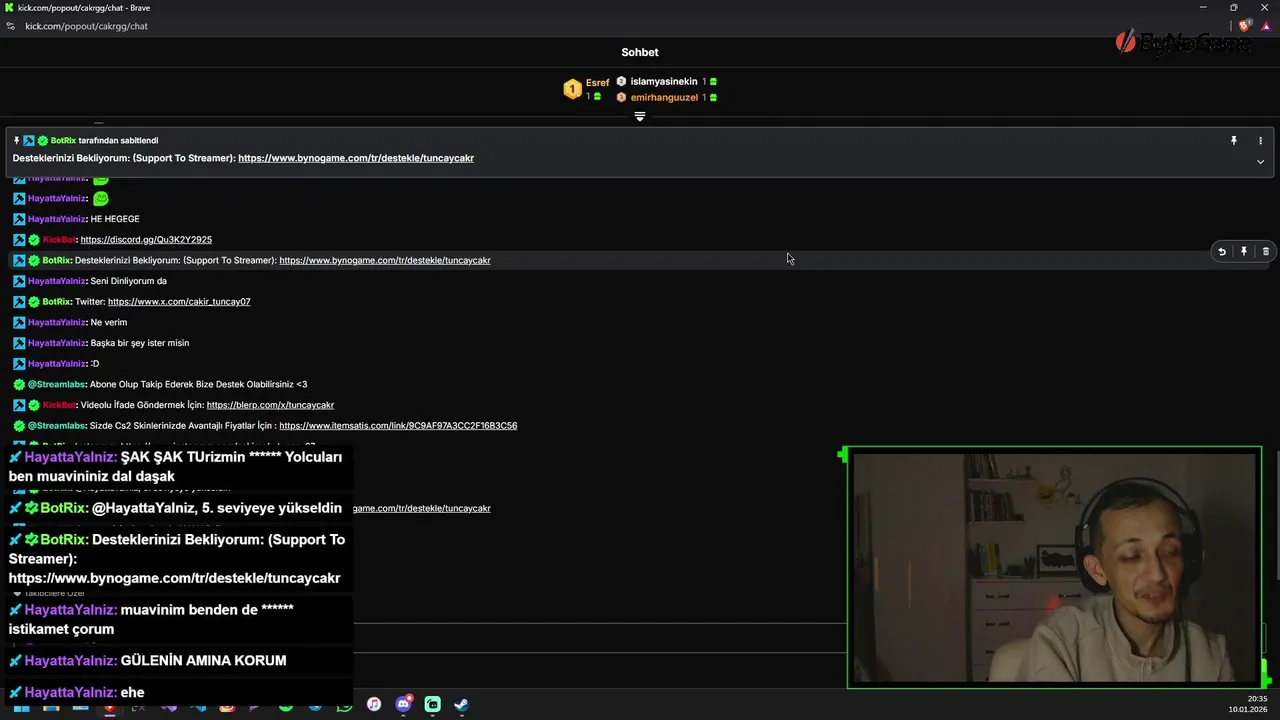The image size is (1280, 720).
Task: Open bynogame link in pinned message
Action: pyautogui.click(x=356, y=158)
